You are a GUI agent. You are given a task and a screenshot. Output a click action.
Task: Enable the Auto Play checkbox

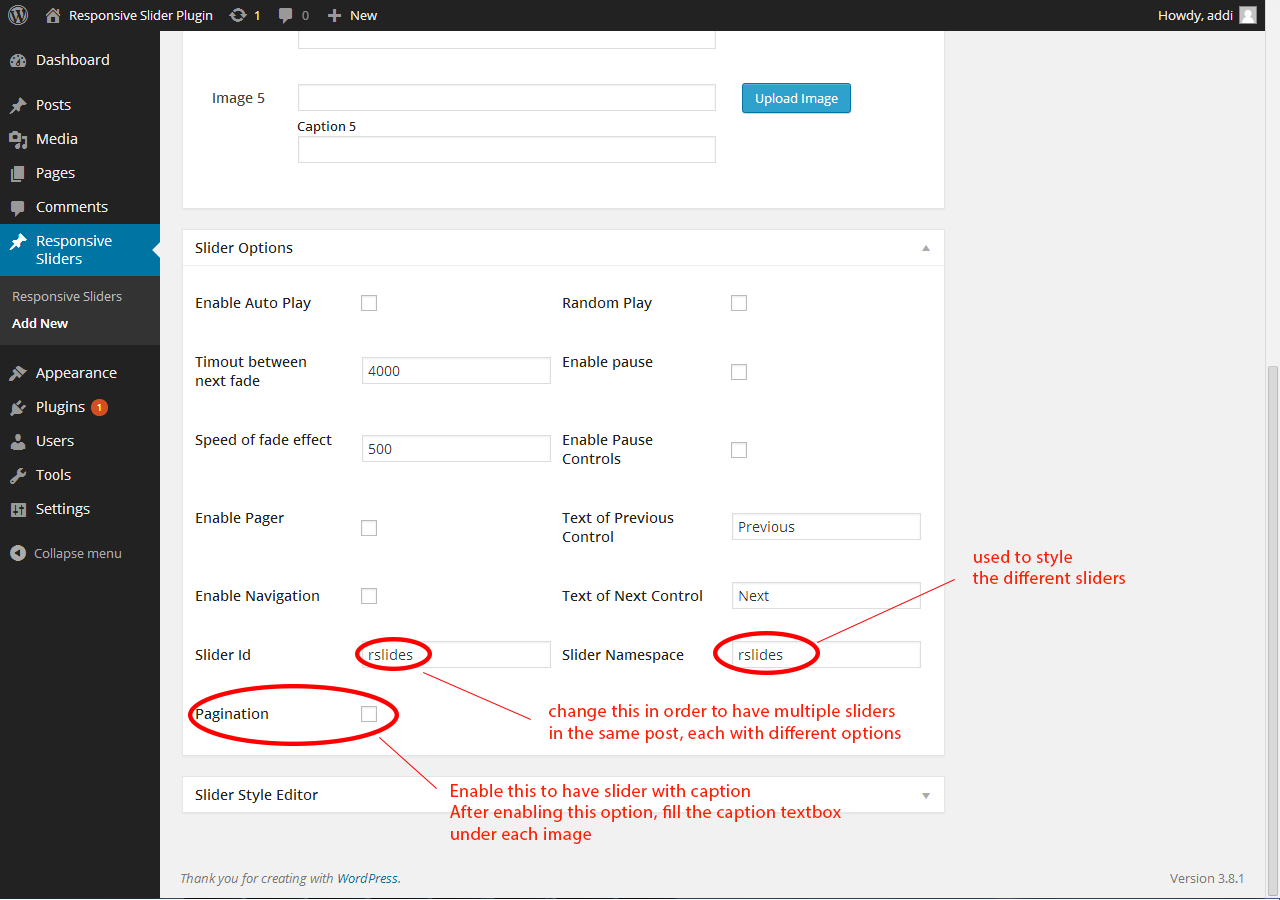click(x=369, y=303)
